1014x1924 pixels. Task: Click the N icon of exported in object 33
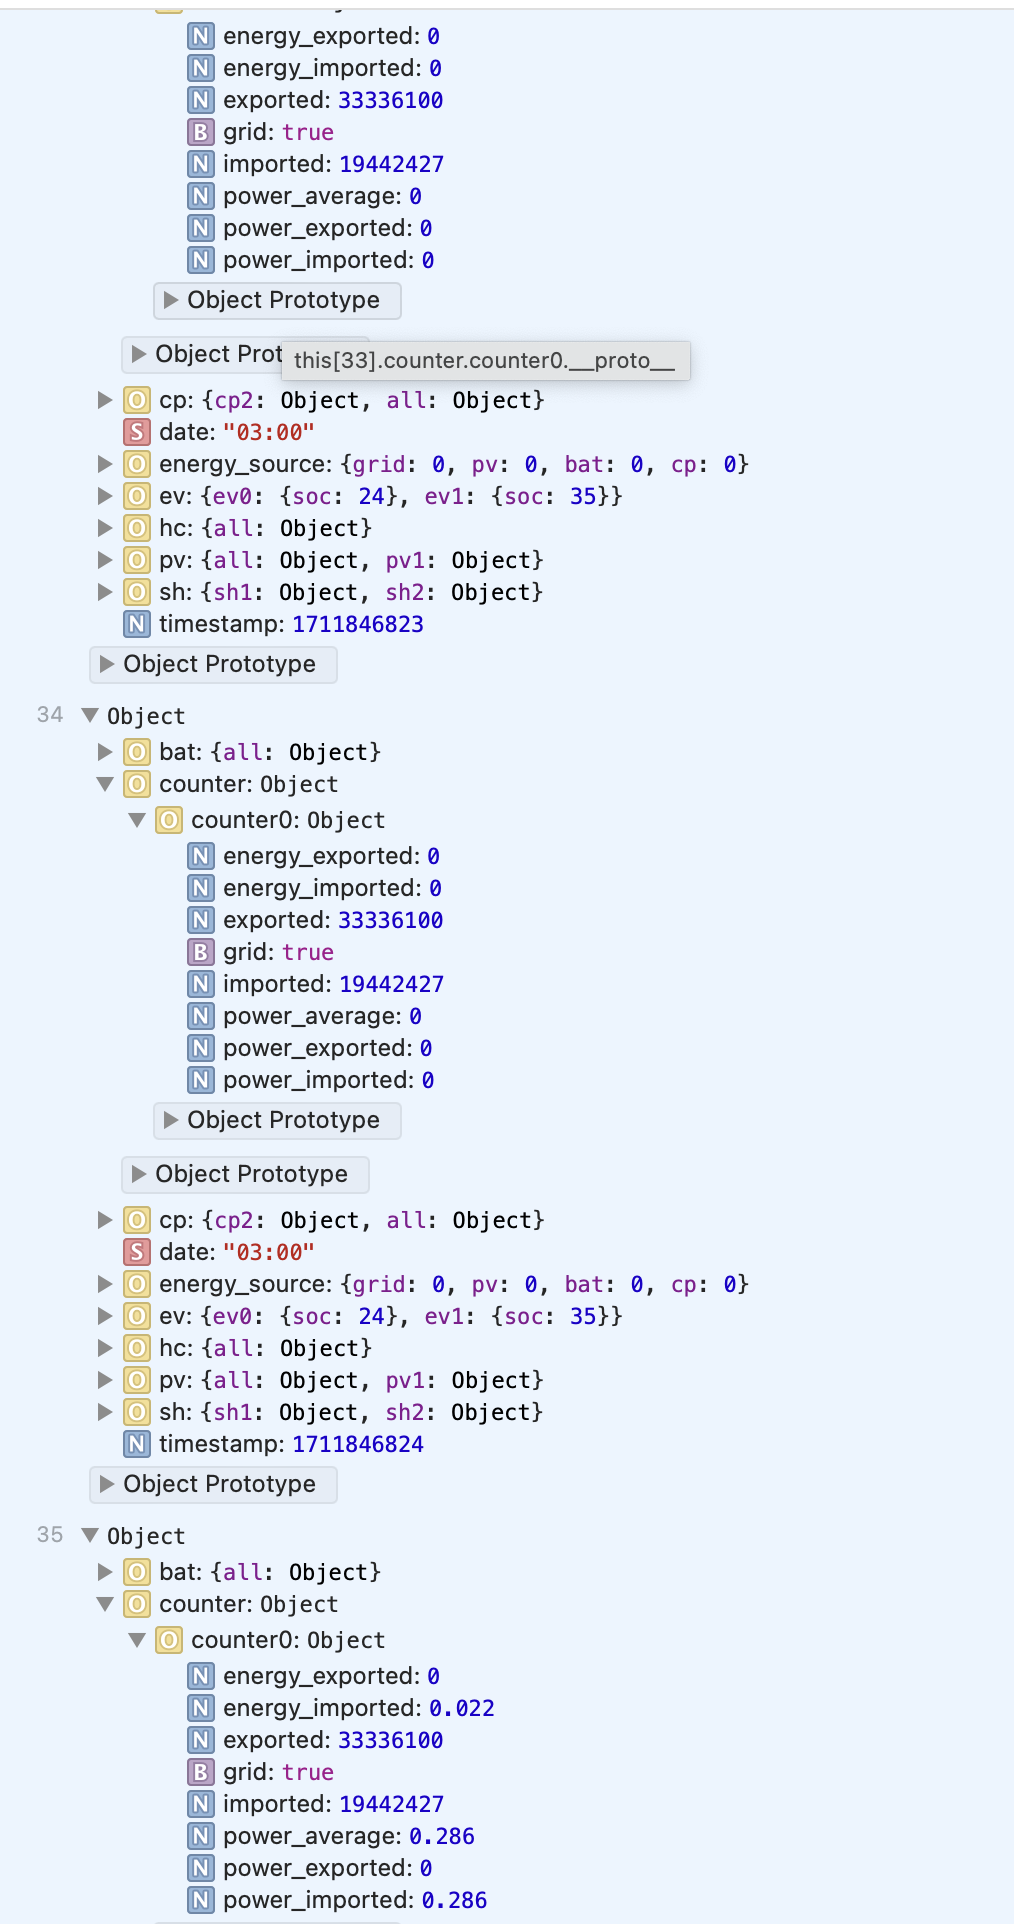[x=201, y=100]
